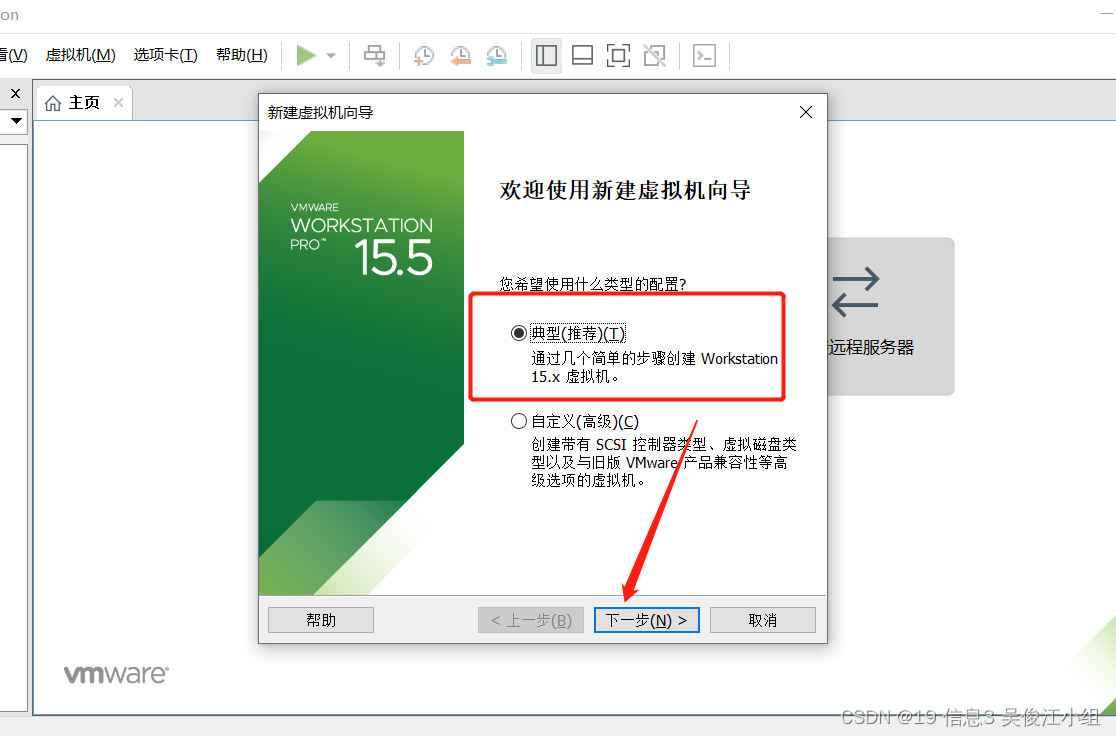The image size is (1116, 736).
Task: Click the wizard's 帮助 button
Action: click(321, 620)
